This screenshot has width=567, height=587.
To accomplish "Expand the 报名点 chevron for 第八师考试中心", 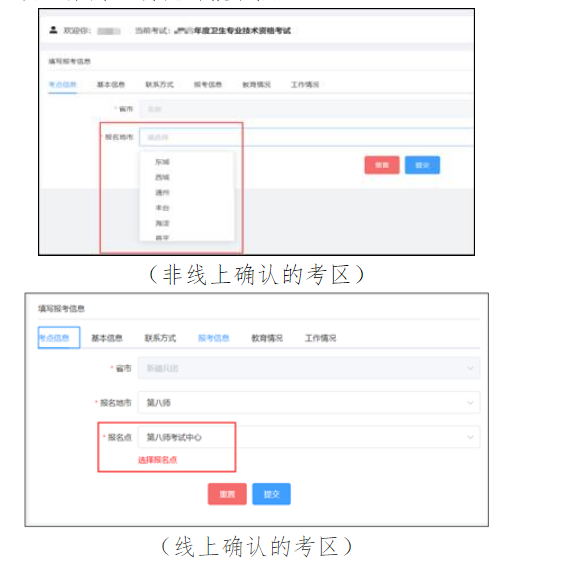I will pos(470,437).
